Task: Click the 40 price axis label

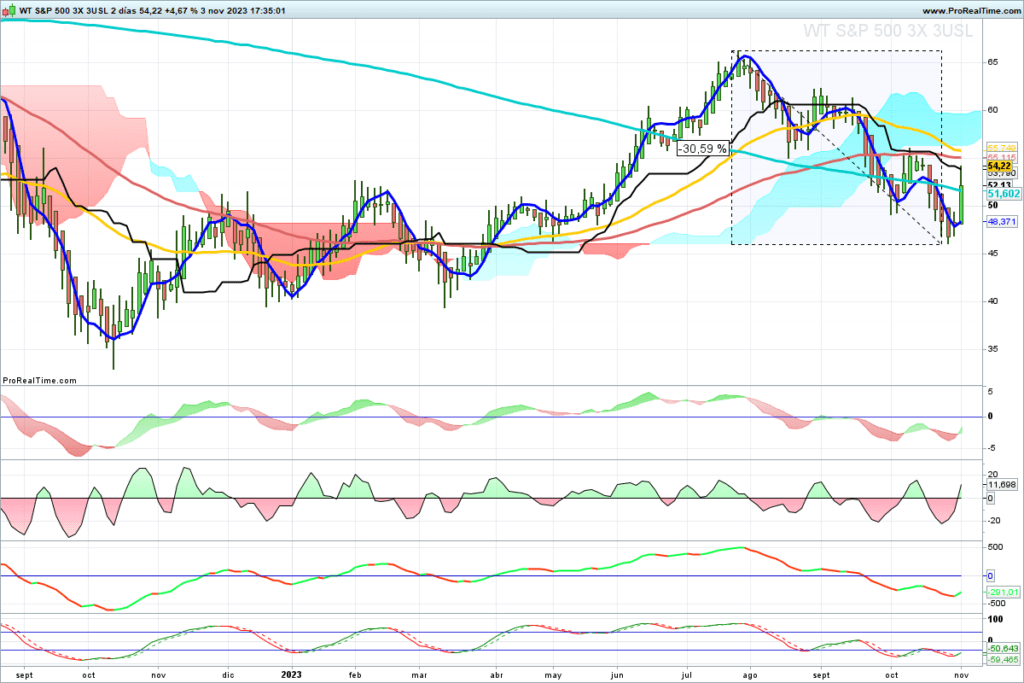Action: tap(992, 301)
